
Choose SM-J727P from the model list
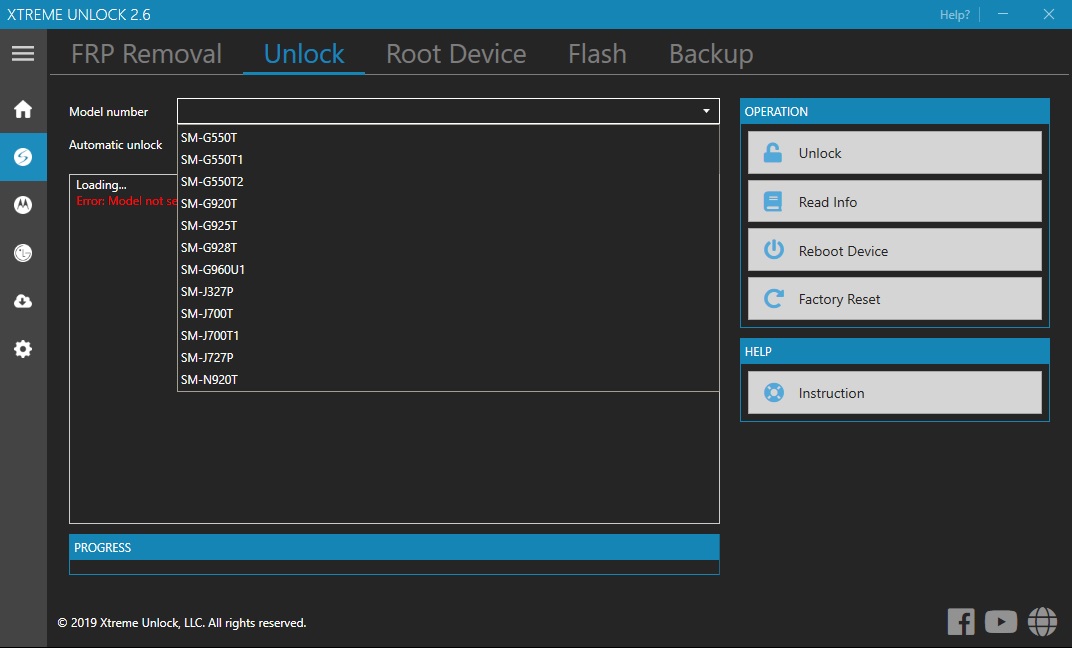[x=448, y=357]
